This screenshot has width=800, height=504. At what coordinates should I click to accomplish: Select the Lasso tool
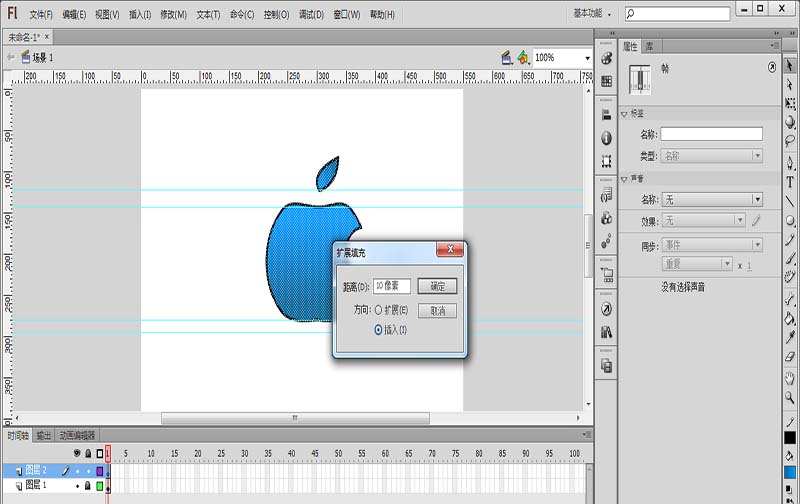[790, 140]
